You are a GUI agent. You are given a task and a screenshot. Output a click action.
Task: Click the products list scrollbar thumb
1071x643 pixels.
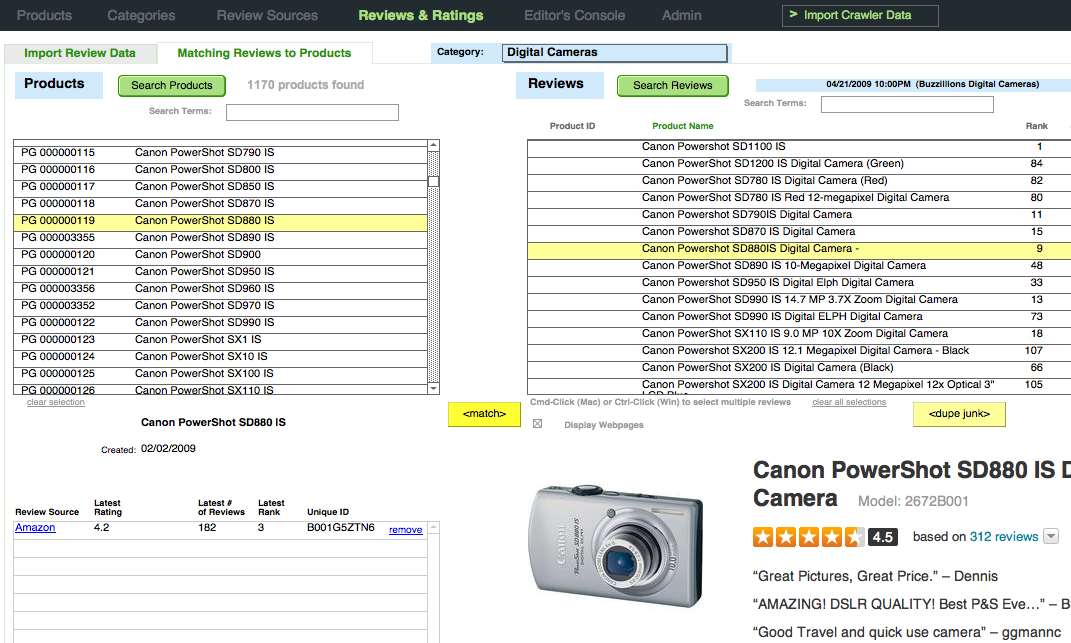[433, 181]
